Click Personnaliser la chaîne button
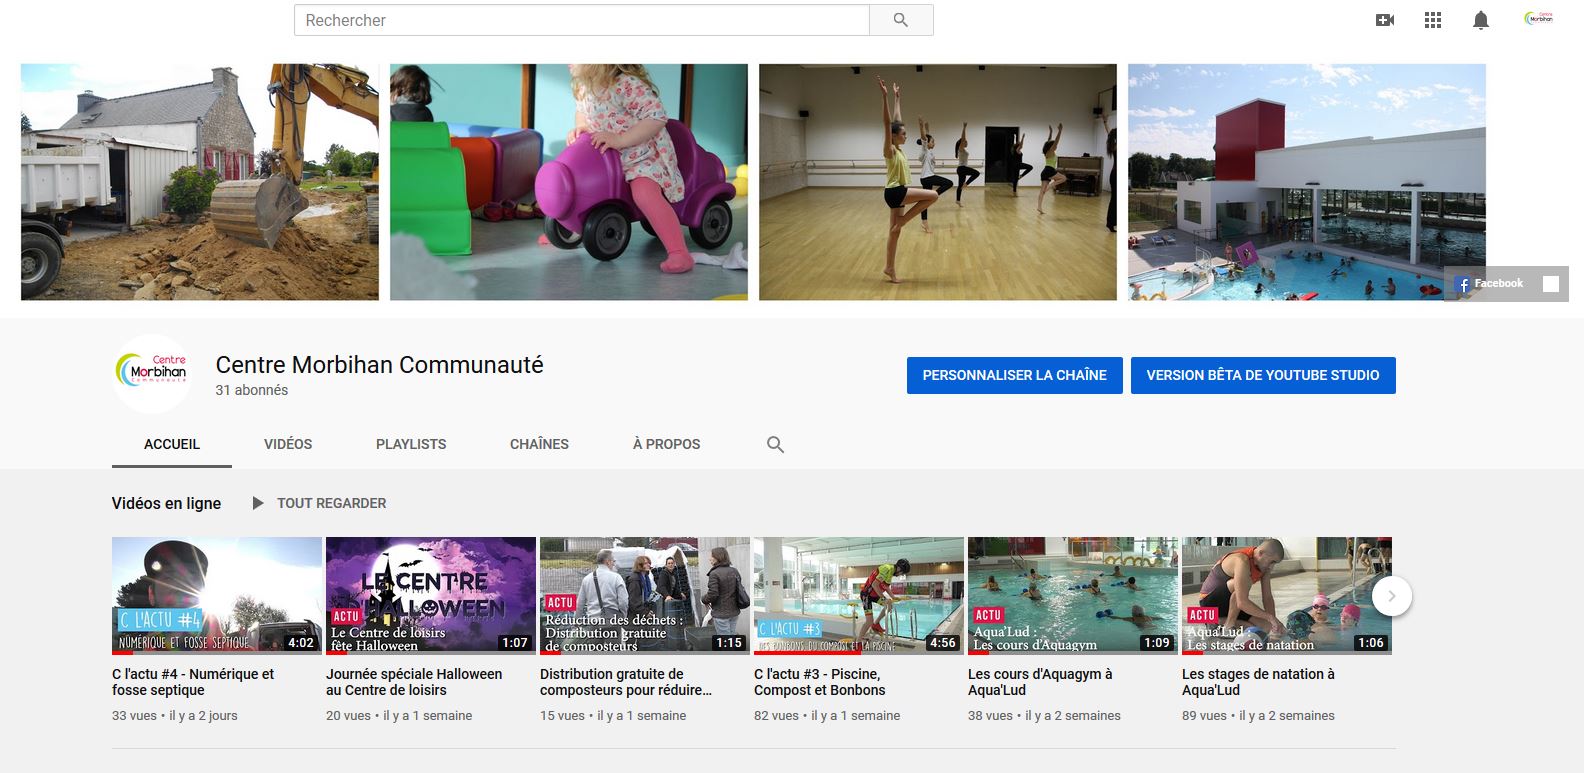The width and height of the screenshot is (1584, 773). [x=1014, y=375]
